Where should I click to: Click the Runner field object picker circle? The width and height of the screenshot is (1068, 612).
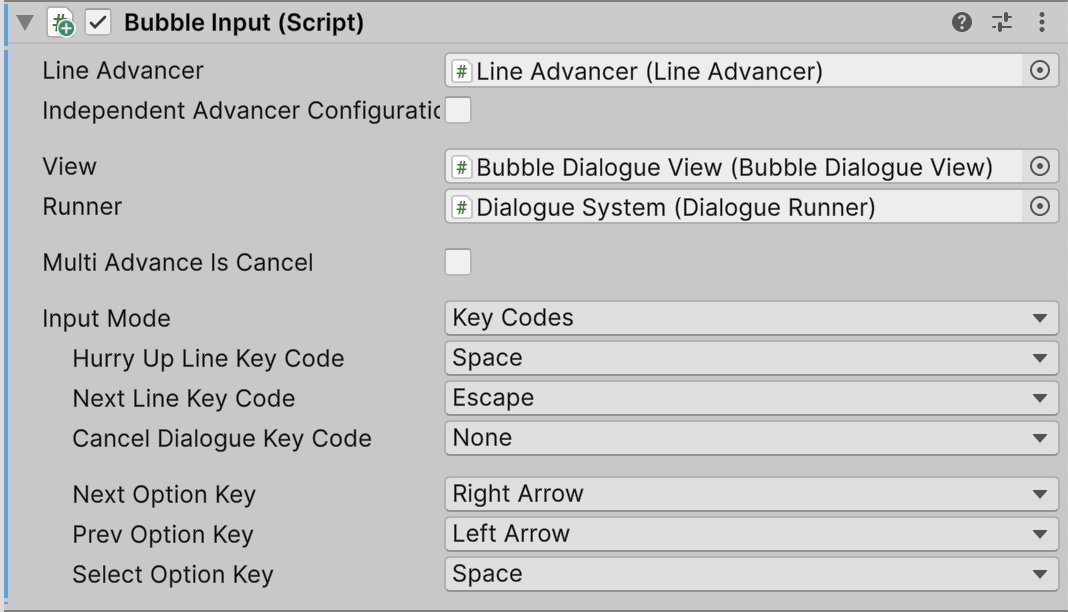1040,207
